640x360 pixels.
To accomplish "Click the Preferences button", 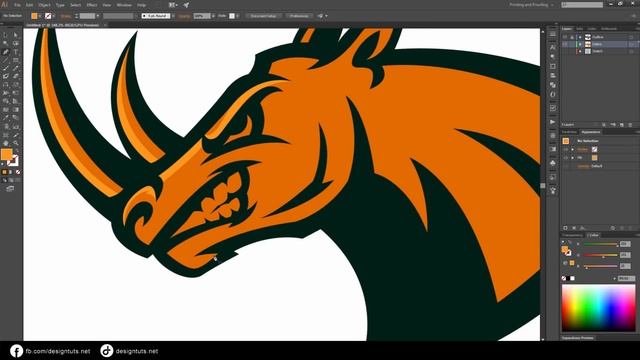I will point(299,16).
